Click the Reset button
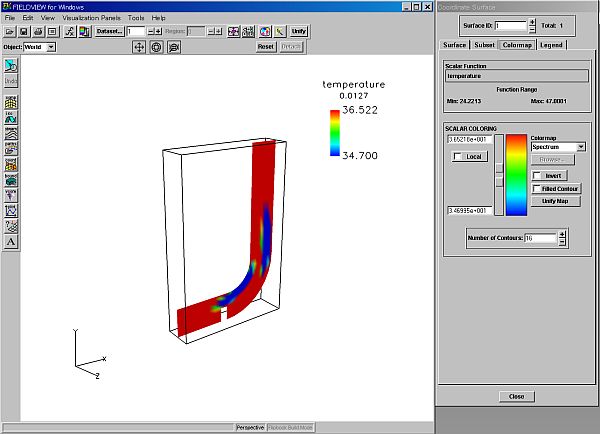 [x=265, y=47]
